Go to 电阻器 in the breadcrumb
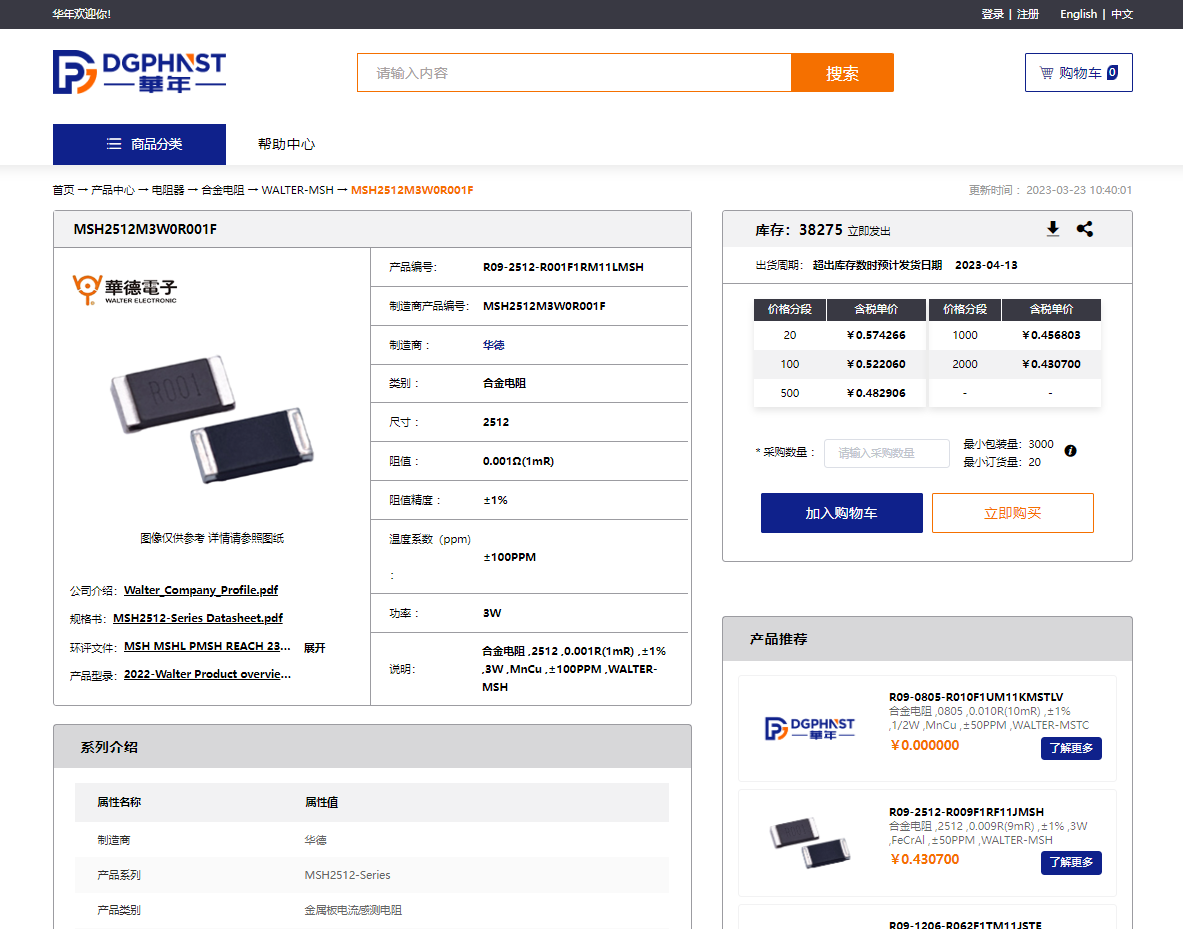Viewport: 1183px width, 929px height. coord(167,190)
